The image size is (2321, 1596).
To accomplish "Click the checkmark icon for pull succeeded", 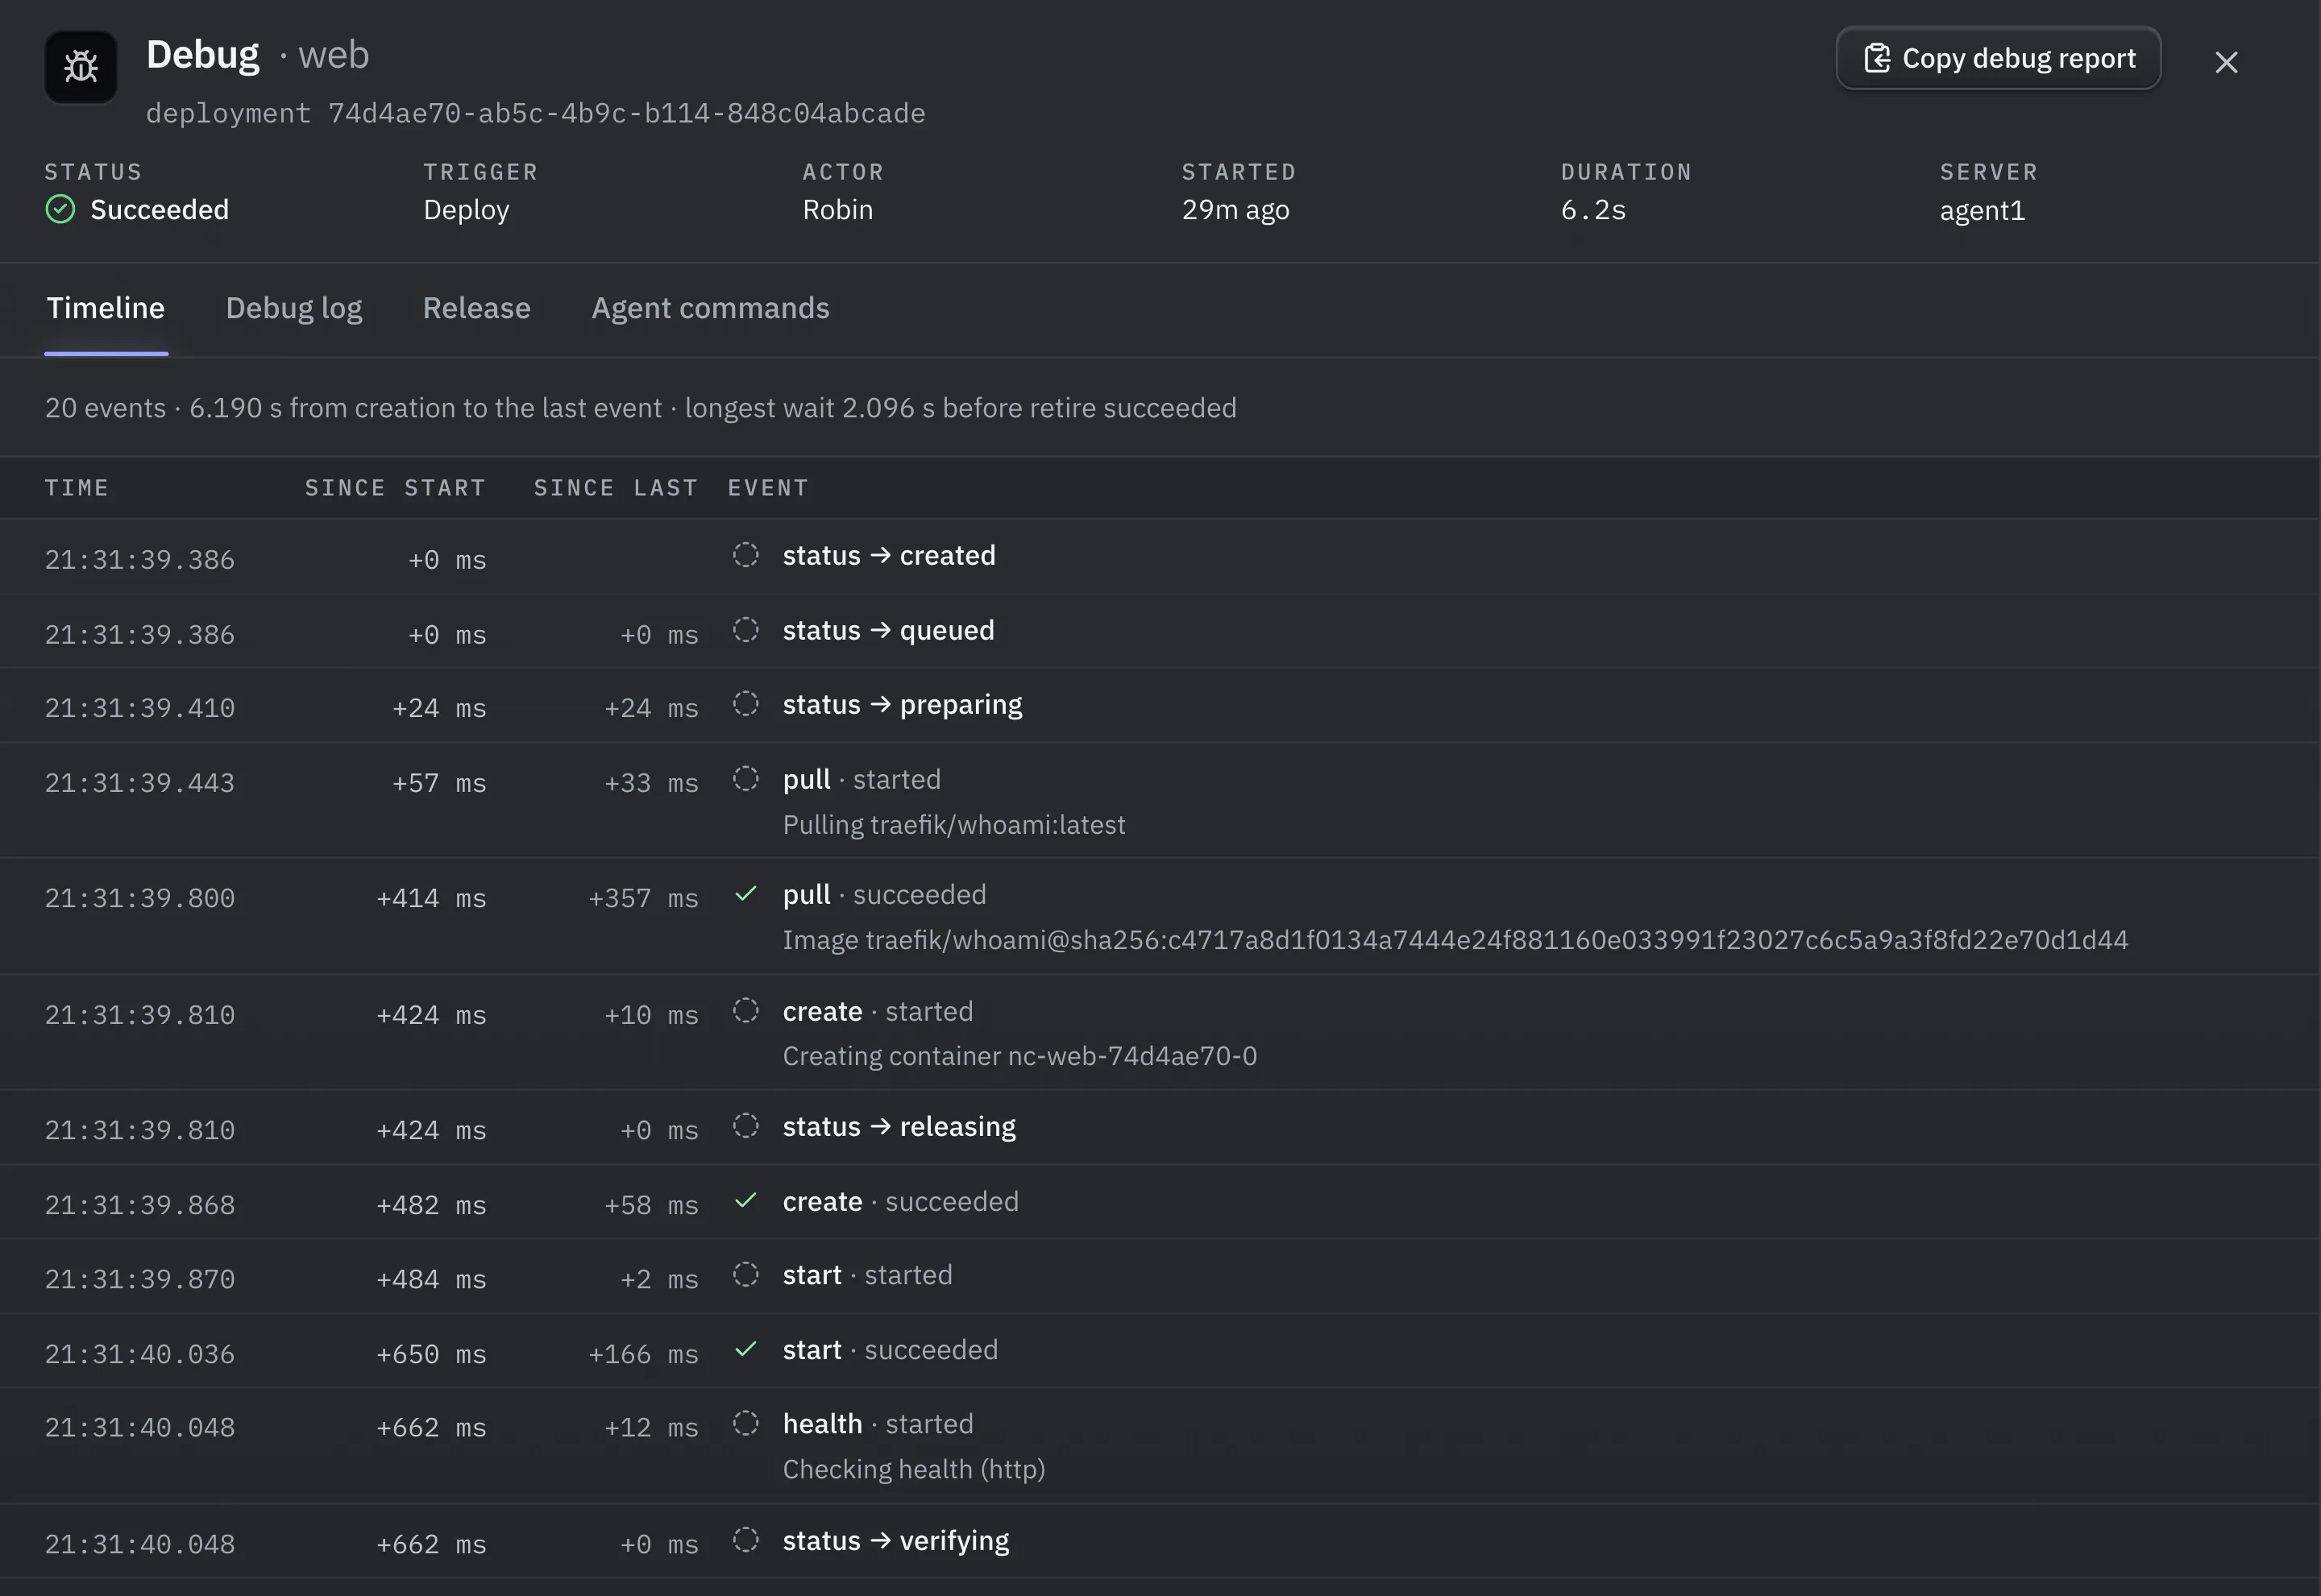I will tap(746, 894).
